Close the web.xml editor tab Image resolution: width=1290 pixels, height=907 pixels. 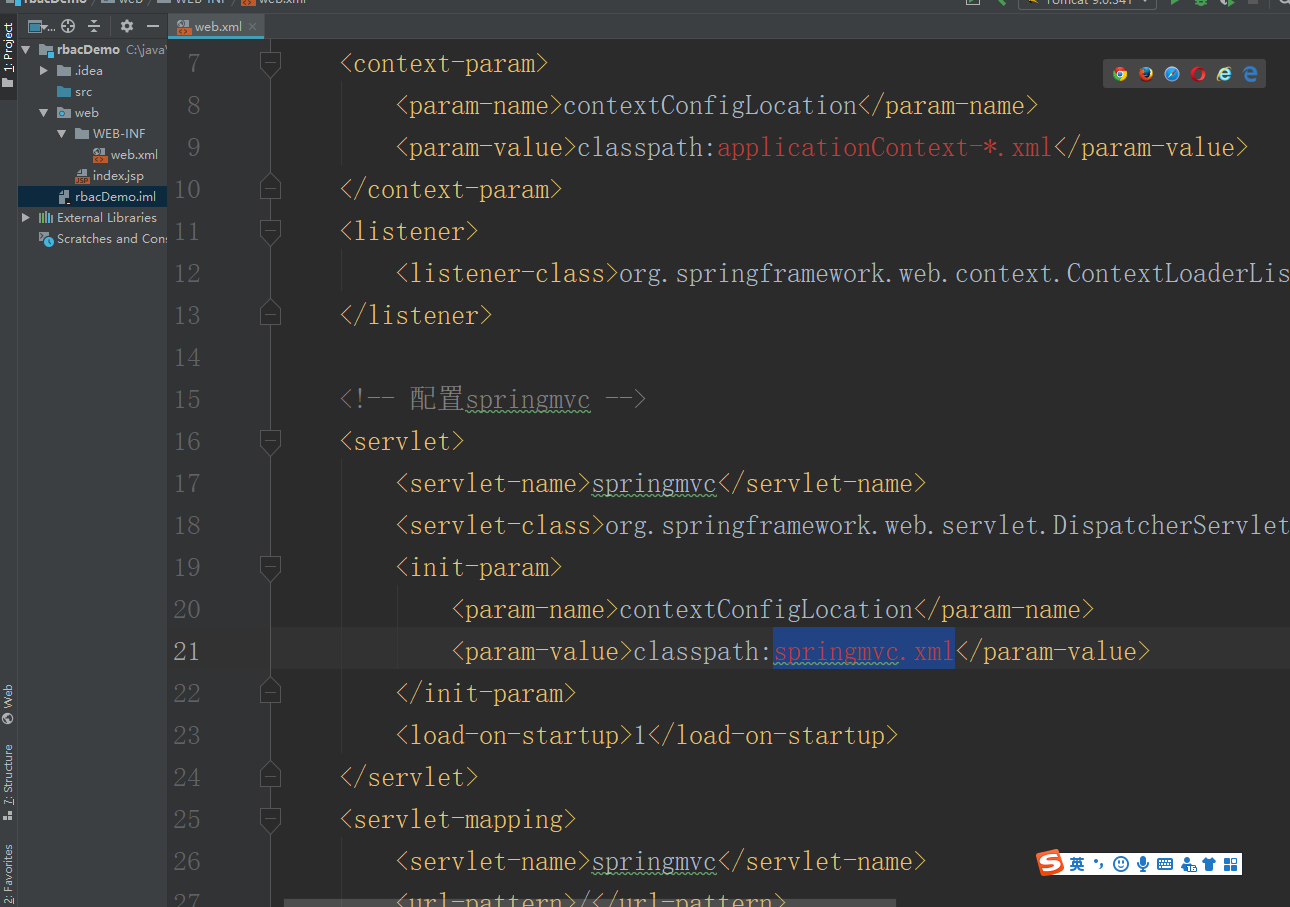pyautogui.click(x=252, y=27)
